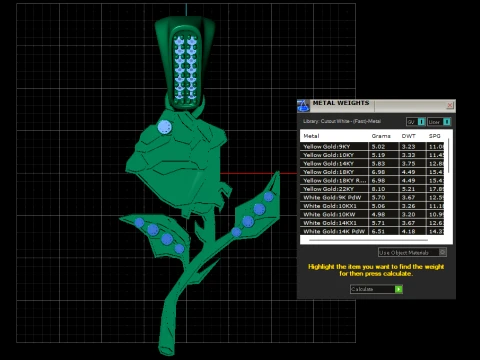This screenshot has width=480, height=360.
Task: Toggle the User library switch
Action: pos(447,122)
